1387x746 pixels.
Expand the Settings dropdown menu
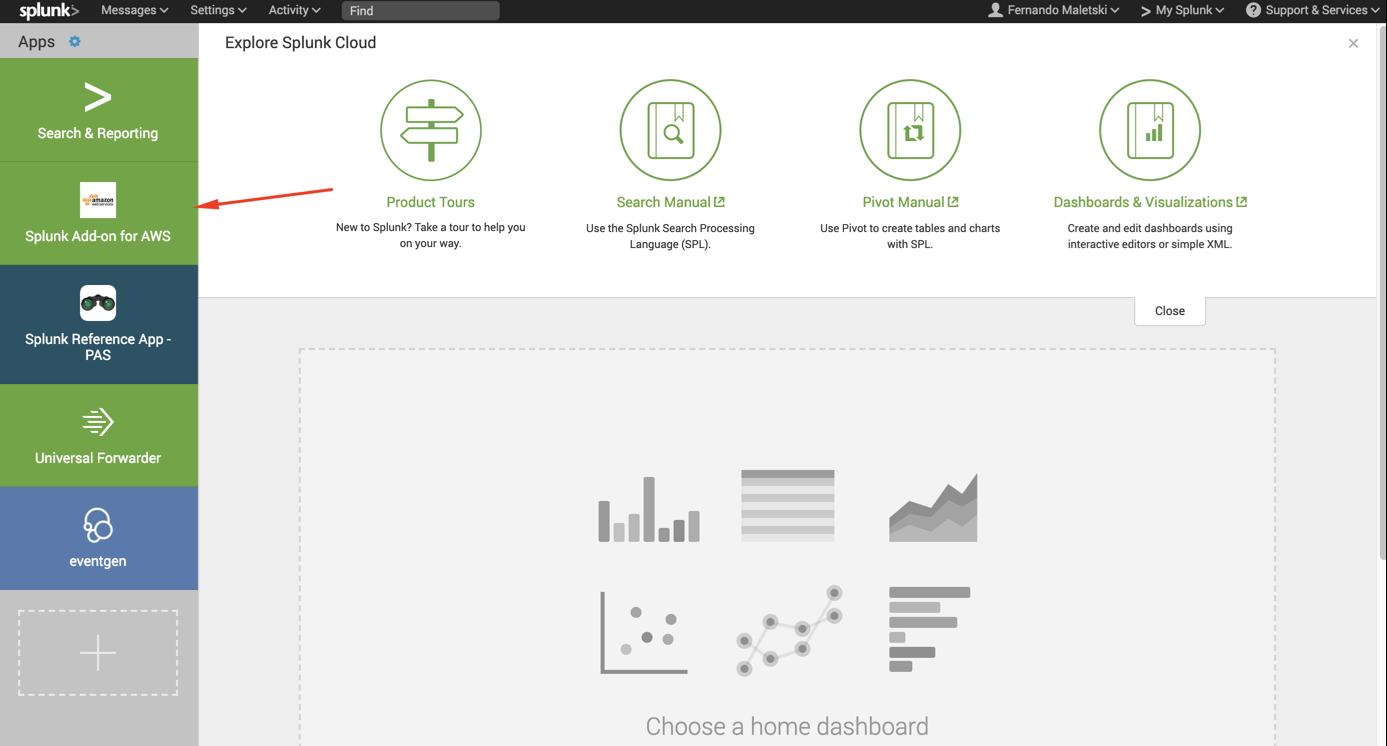(218, 10)
